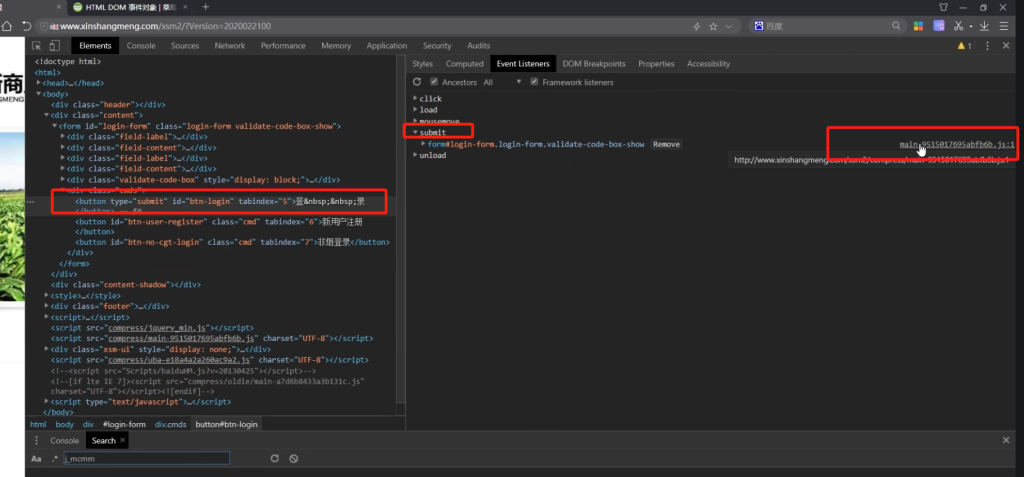Open the main-9515017695abfb6b.js:1 source link
The image size is (1024, 477).
pyautogui.click(x=957, y=144)
